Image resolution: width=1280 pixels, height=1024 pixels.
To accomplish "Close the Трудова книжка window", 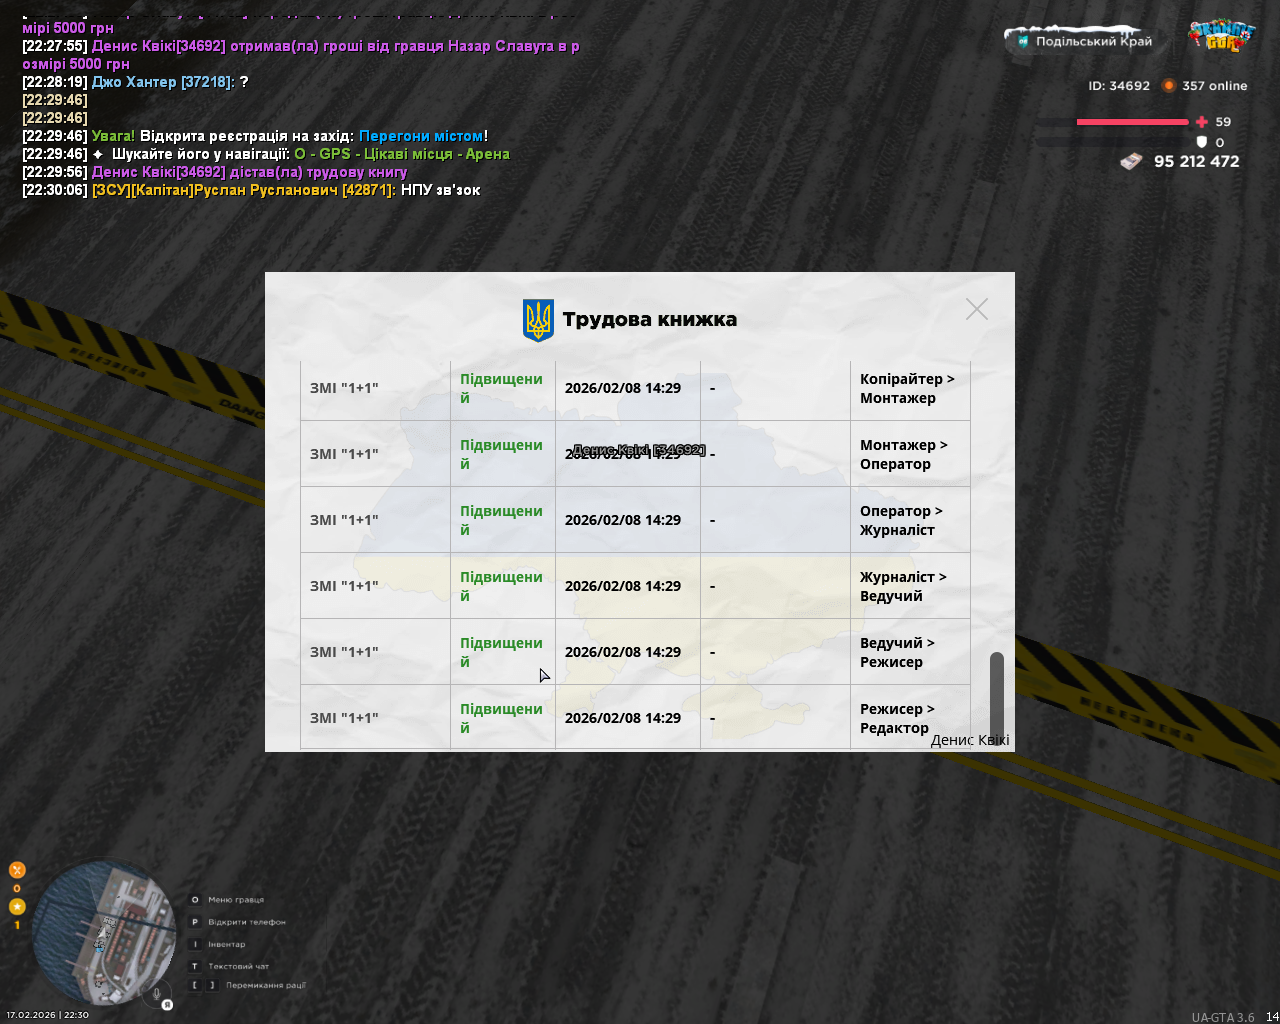I will [977, 309].
